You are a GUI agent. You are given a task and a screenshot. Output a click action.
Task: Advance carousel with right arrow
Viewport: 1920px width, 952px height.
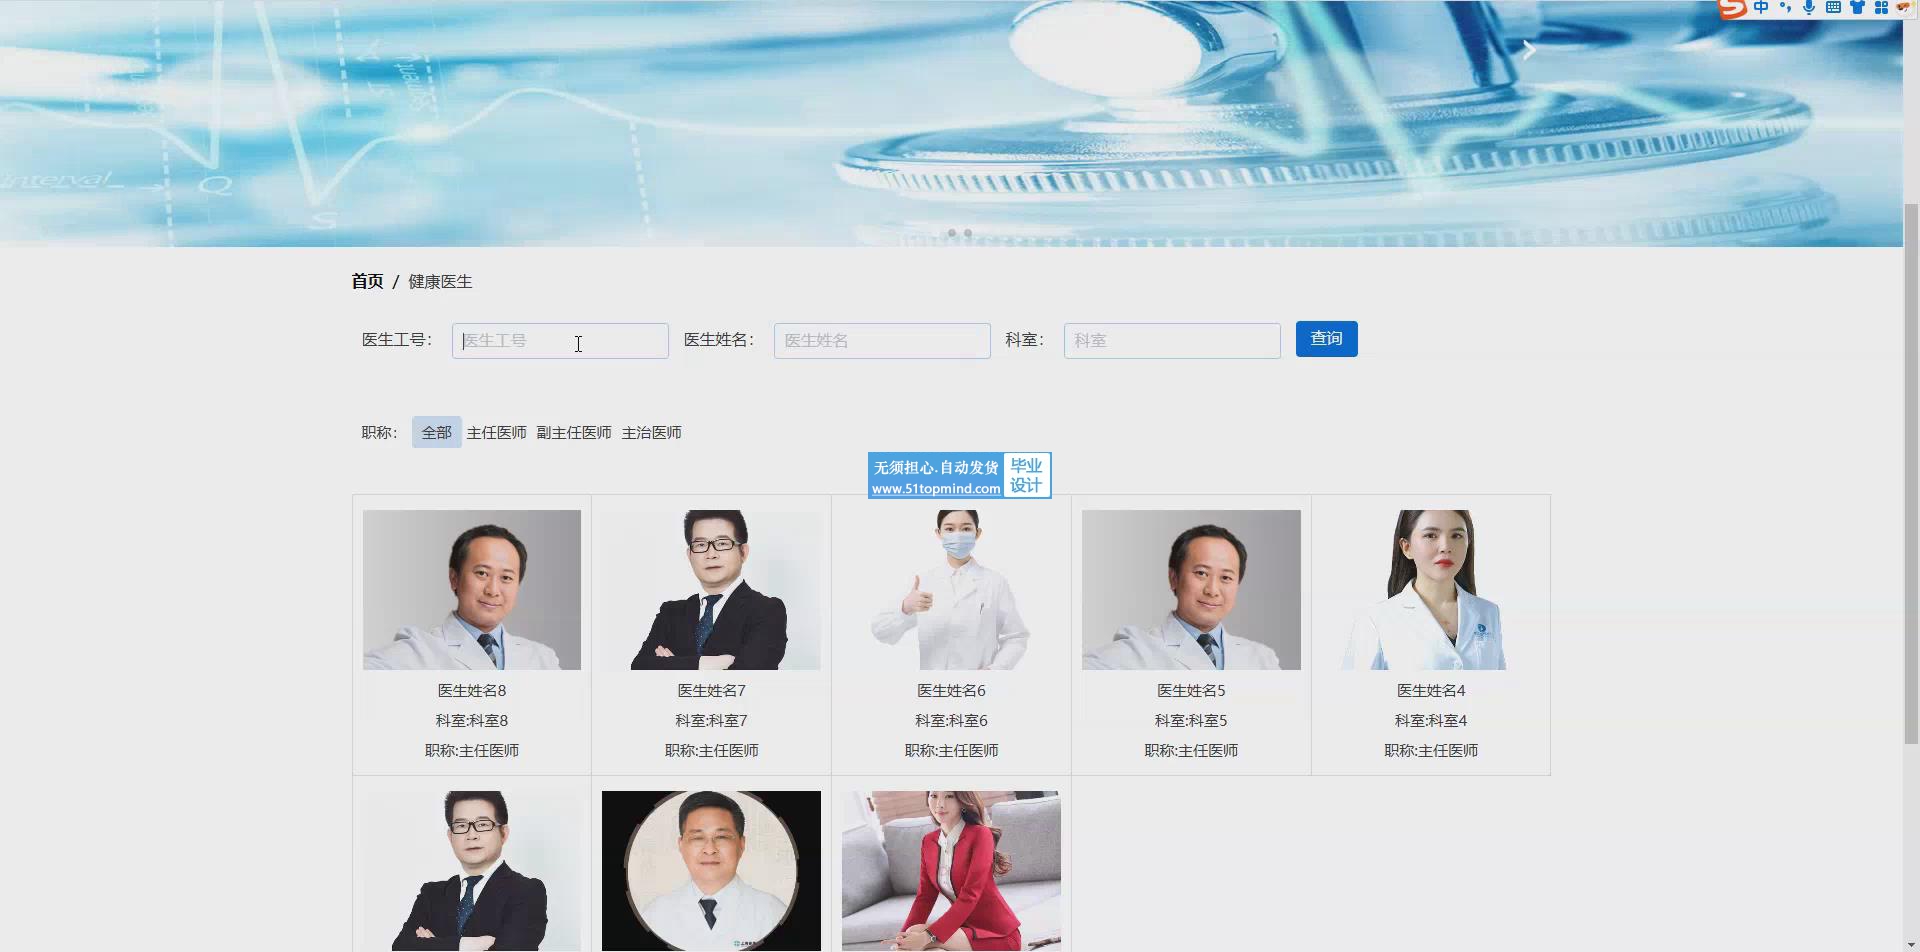[x=1528, y=50]
